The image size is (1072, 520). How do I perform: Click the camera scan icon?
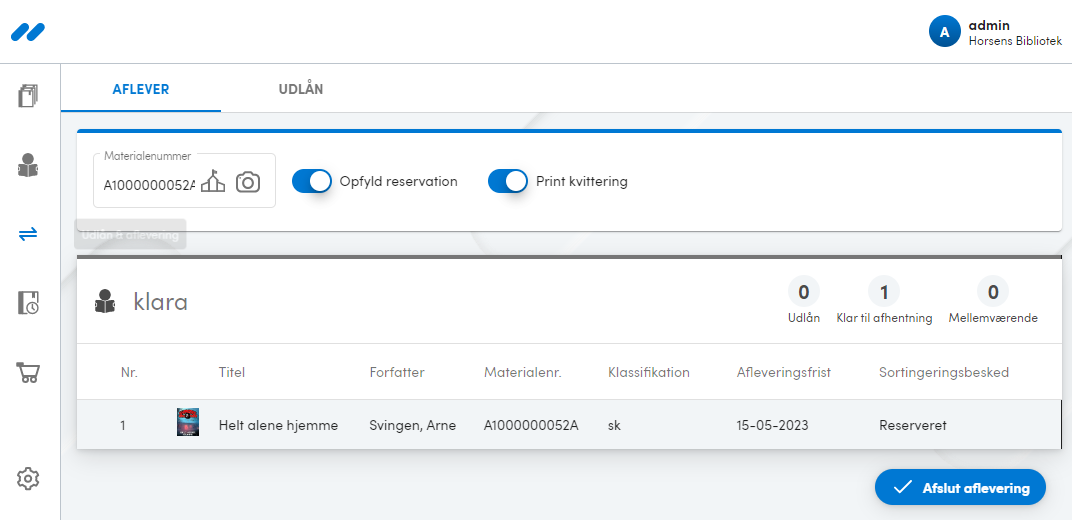click(247, 182)
